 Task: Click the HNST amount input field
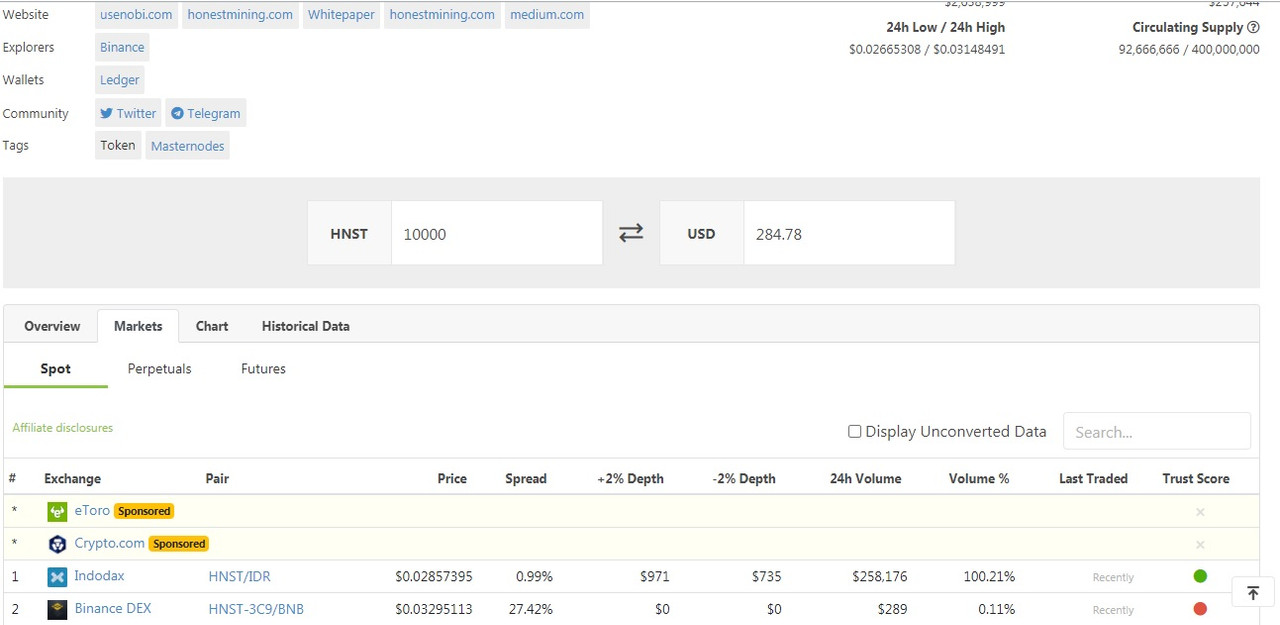[x=496, y=234]
